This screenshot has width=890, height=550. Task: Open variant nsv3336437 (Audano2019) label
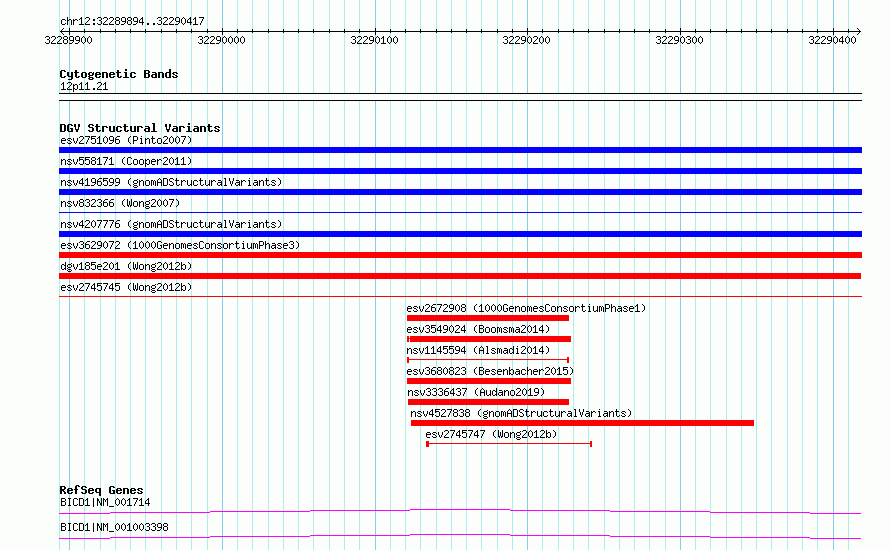pos(476,392)
